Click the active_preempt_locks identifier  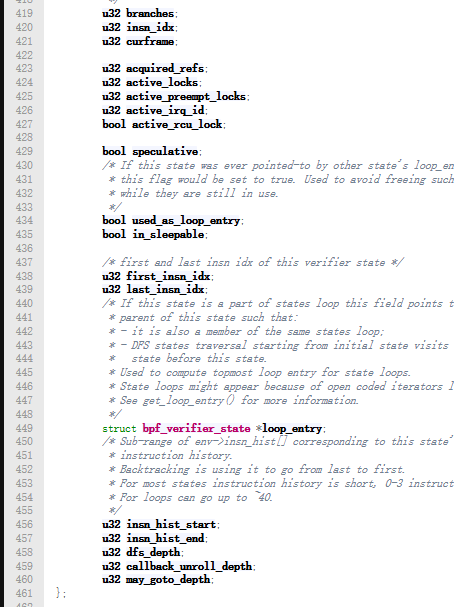coord(186,96)
